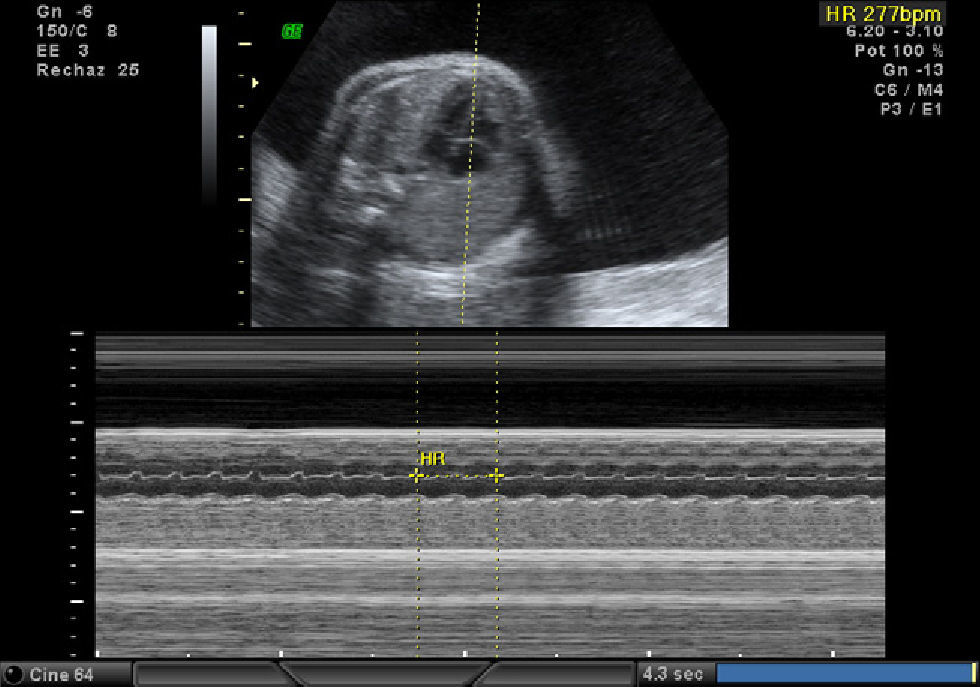Click the fetal heart chamber in the image
The height and width of the screenshot is (687, 980).
[455, 150]
